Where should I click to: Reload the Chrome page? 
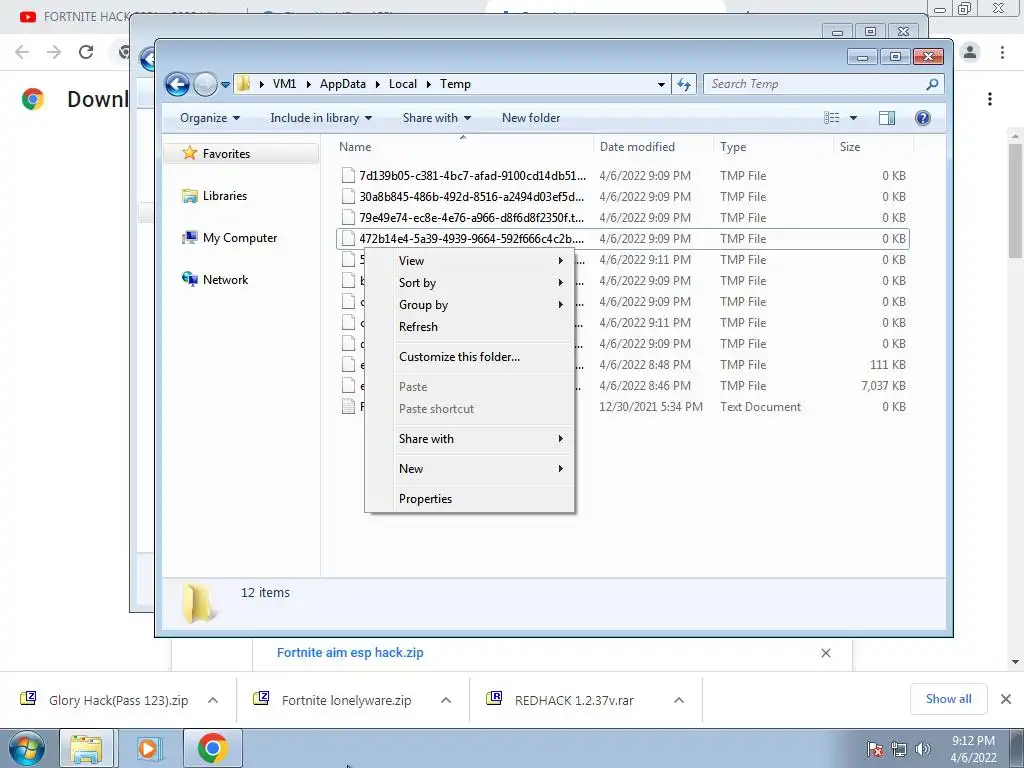coord(86,52)
